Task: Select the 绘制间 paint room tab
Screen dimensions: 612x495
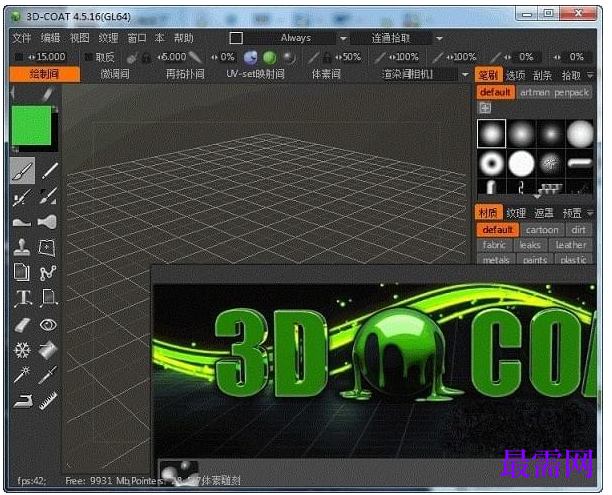Action: (x=45, y=74)
